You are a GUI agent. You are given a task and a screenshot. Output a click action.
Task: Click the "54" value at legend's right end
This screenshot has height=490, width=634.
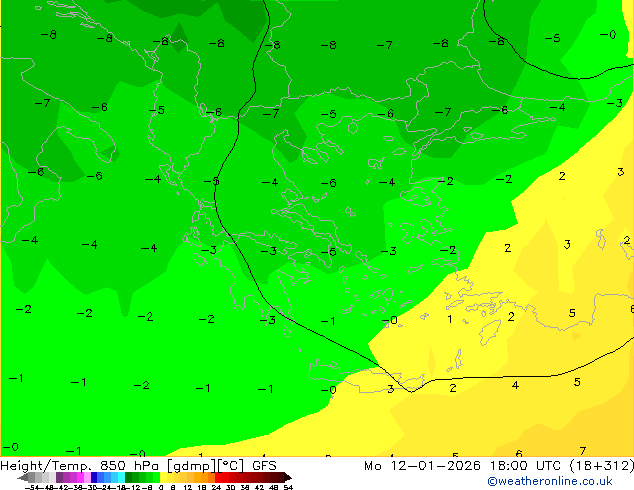pos(288,487)
